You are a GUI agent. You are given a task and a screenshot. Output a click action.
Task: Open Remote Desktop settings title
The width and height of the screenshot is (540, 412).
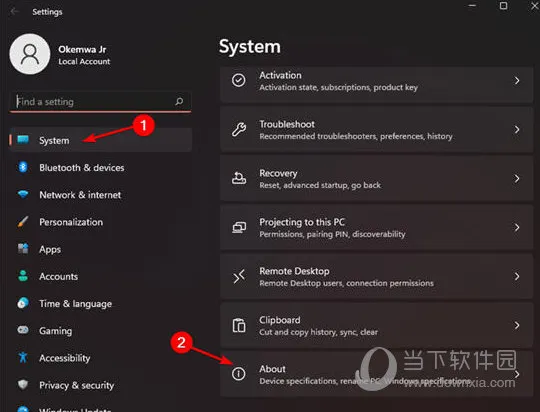pyautogui.click(x=294, y=271)
